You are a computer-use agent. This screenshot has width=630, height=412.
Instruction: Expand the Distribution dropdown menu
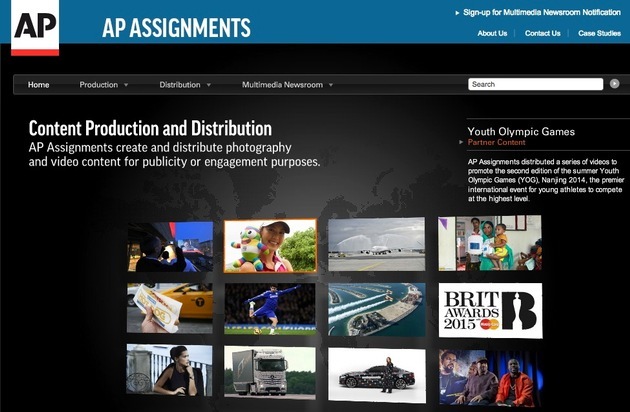[x=185, y=85]
